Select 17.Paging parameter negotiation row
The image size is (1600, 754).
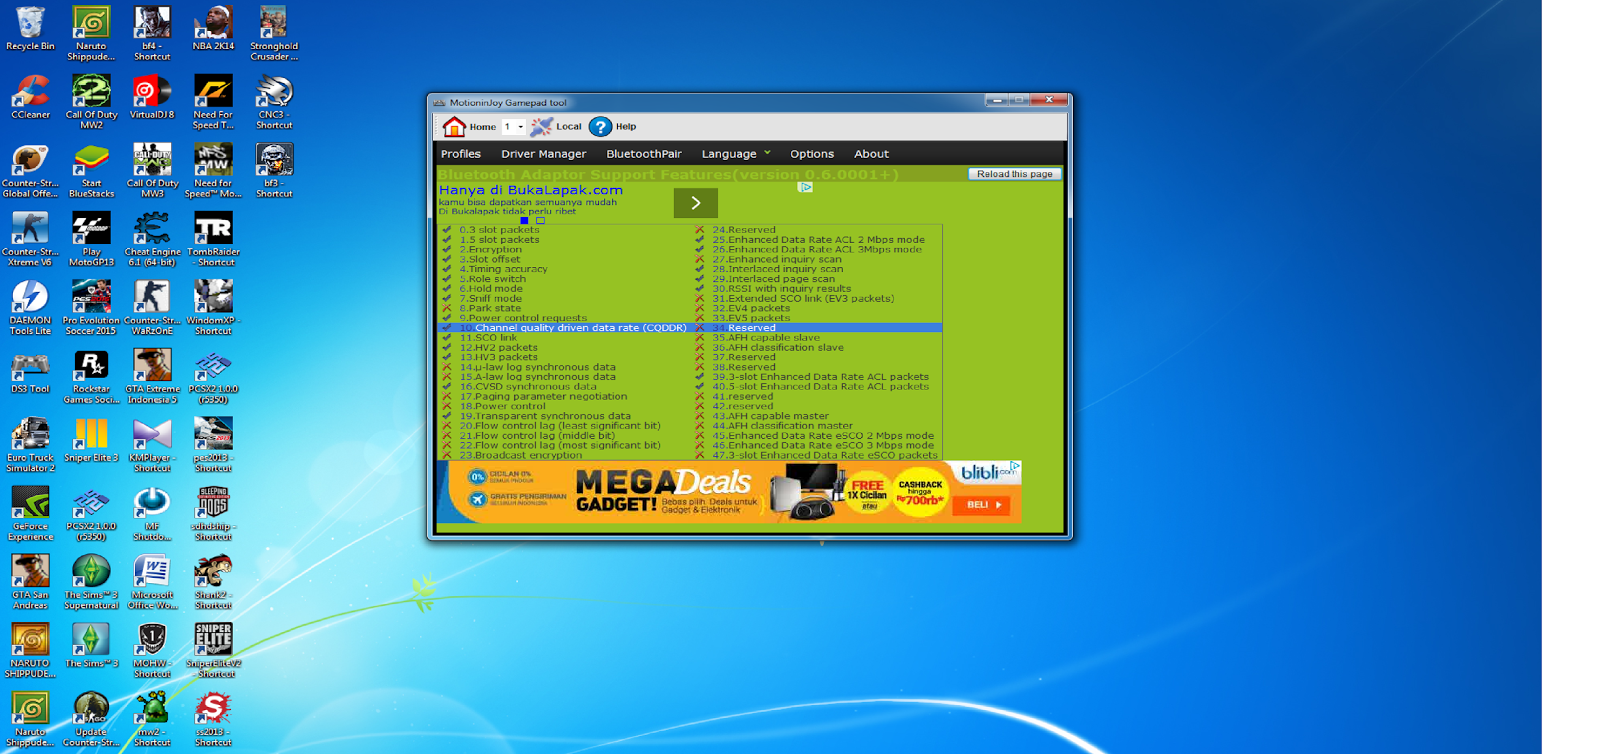565,397
